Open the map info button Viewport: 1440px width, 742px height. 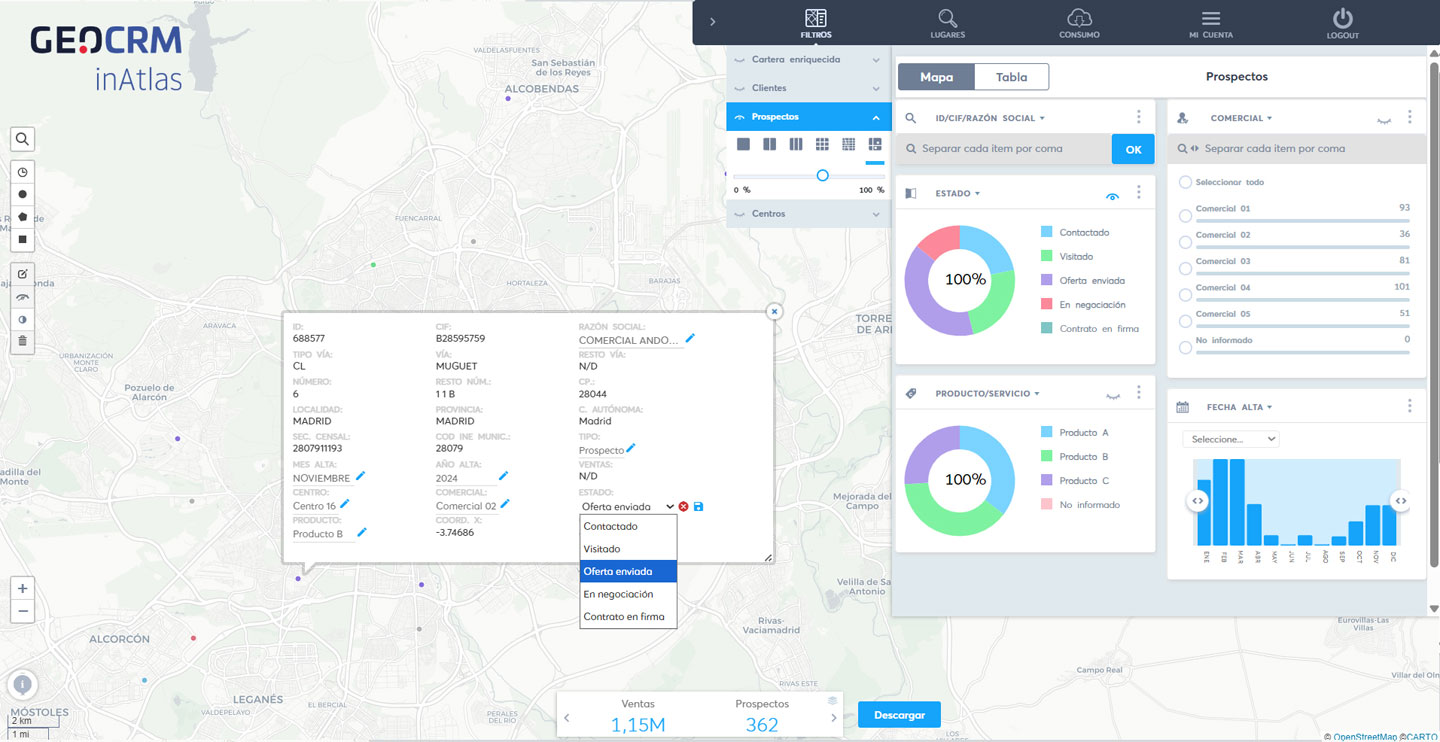click(22, 685)
